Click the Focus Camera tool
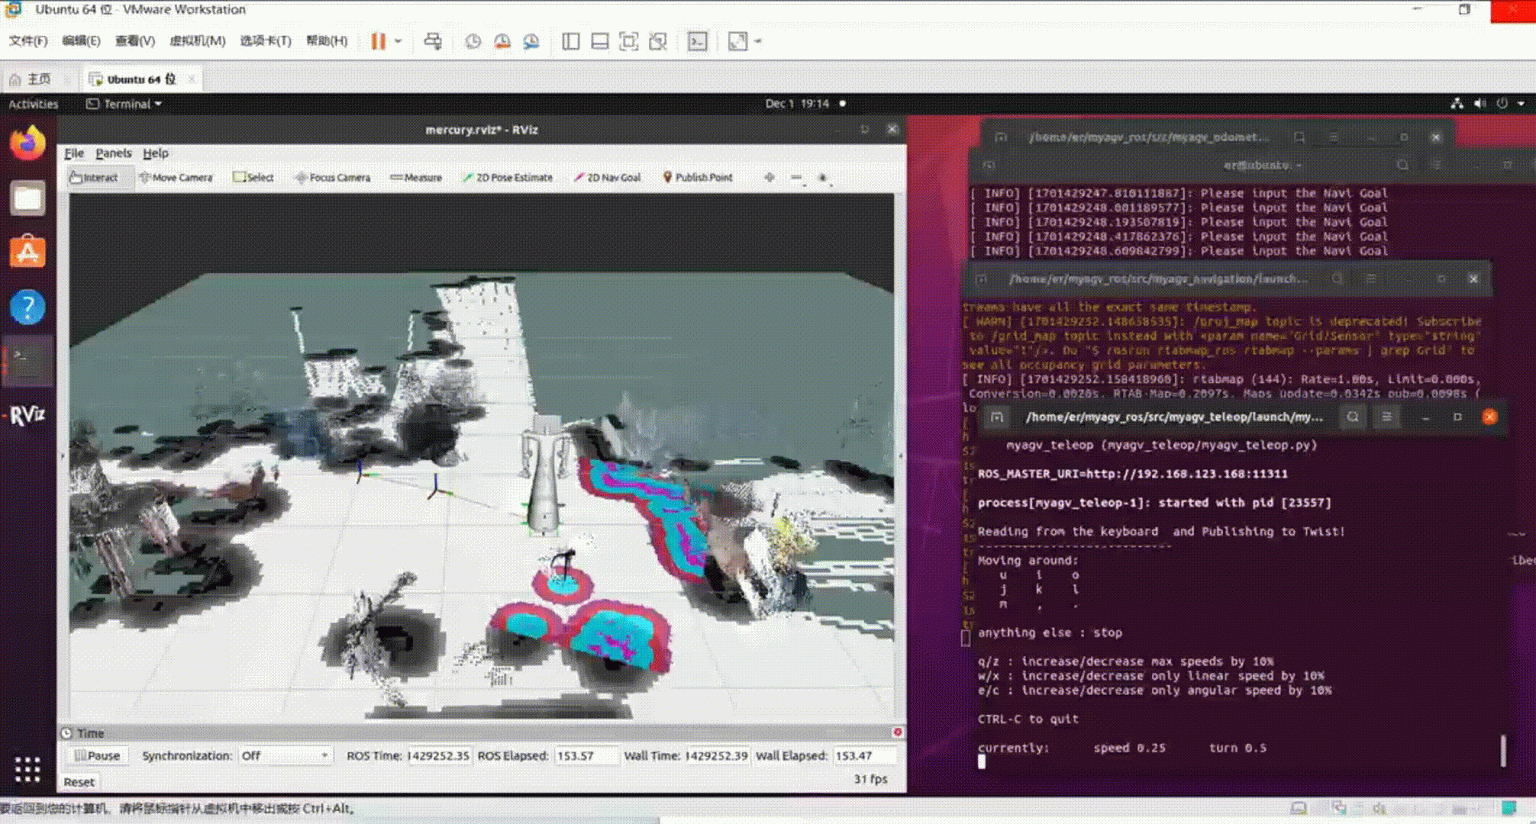This screenshot has width=1536, height=824. tap(332, 178)
